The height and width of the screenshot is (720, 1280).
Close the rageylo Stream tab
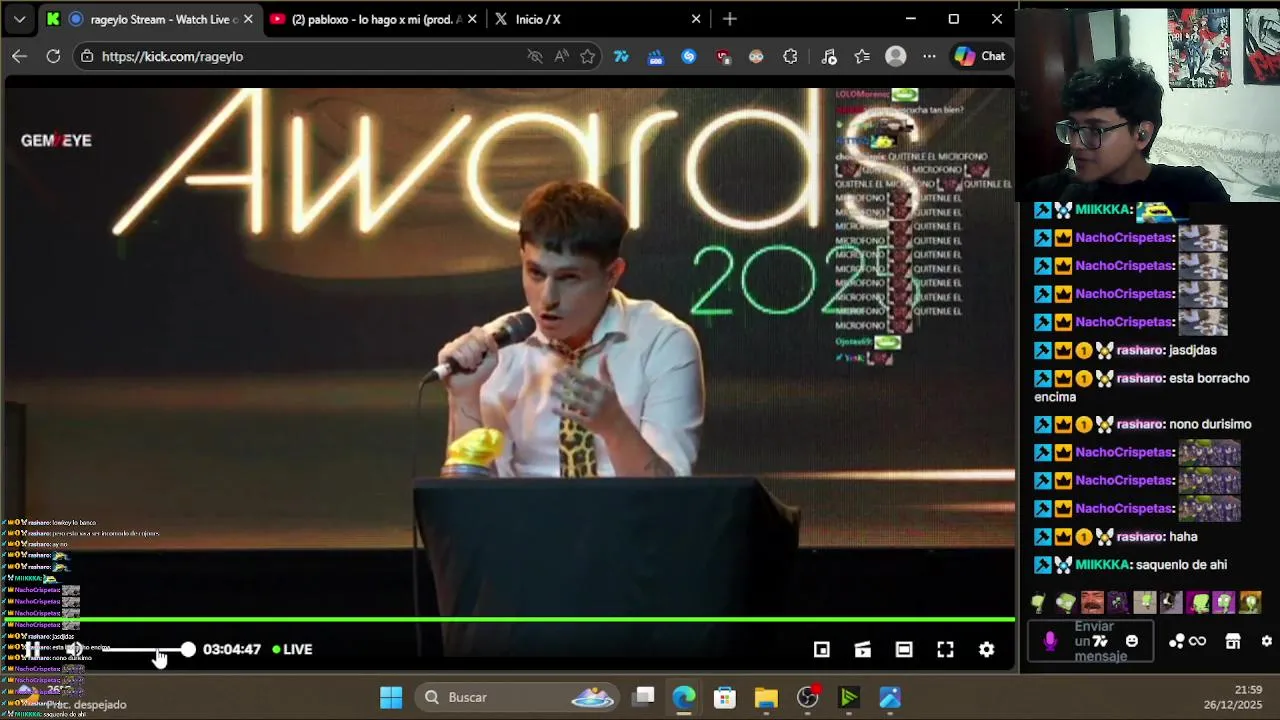248,19
